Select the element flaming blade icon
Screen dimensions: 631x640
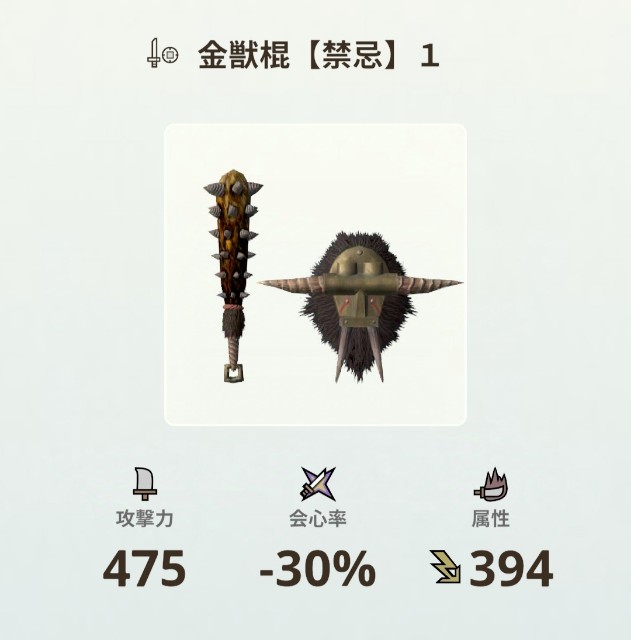(491, 484)
